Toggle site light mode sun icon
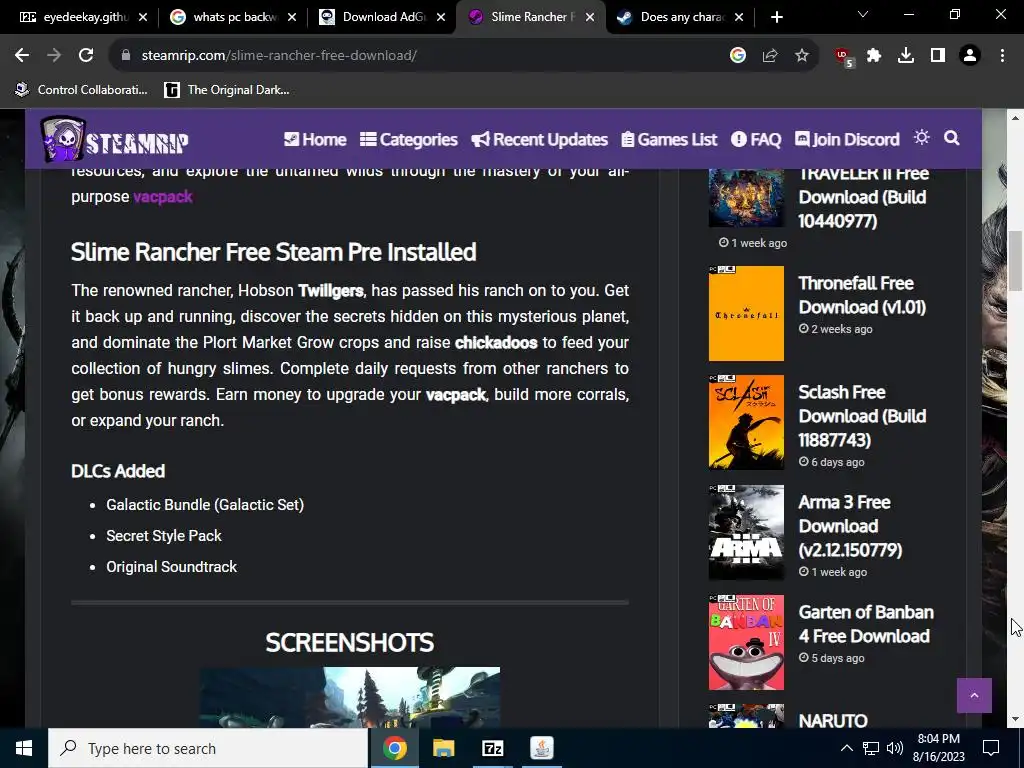 tap(921, 137)
